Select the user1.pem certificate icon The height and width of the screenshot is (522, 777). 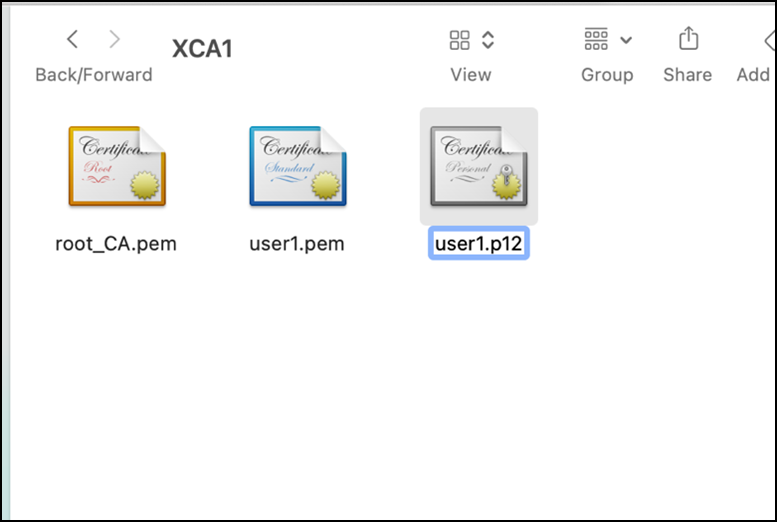tap(297, 168)
